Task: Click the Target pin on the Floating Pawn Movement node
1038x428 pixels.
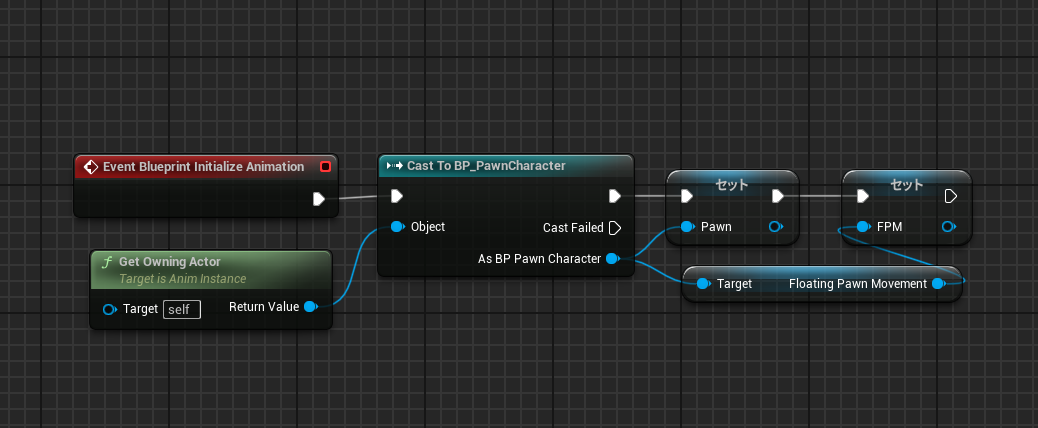Action: pyautogui.click(x=703, y=284)
